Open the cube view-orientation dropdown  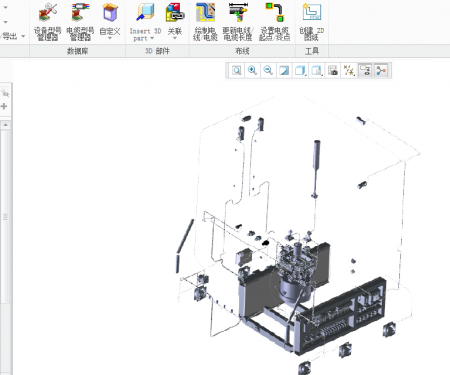coord(300,70)
